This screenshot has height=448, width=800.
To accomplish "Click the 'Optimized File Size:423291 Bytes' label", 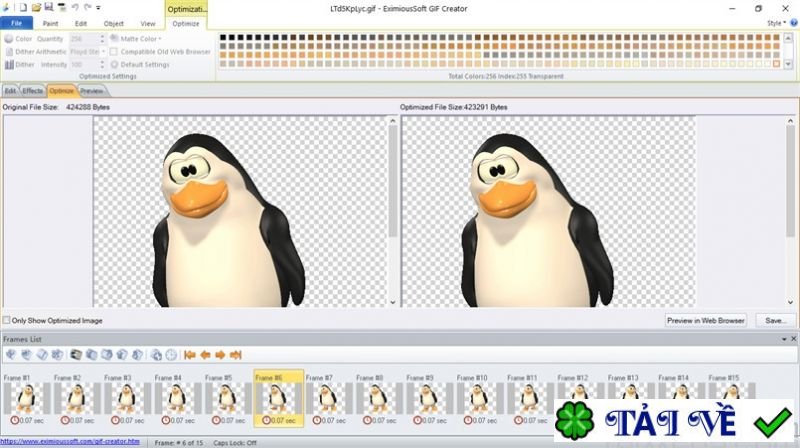I will tap(454, 107).
